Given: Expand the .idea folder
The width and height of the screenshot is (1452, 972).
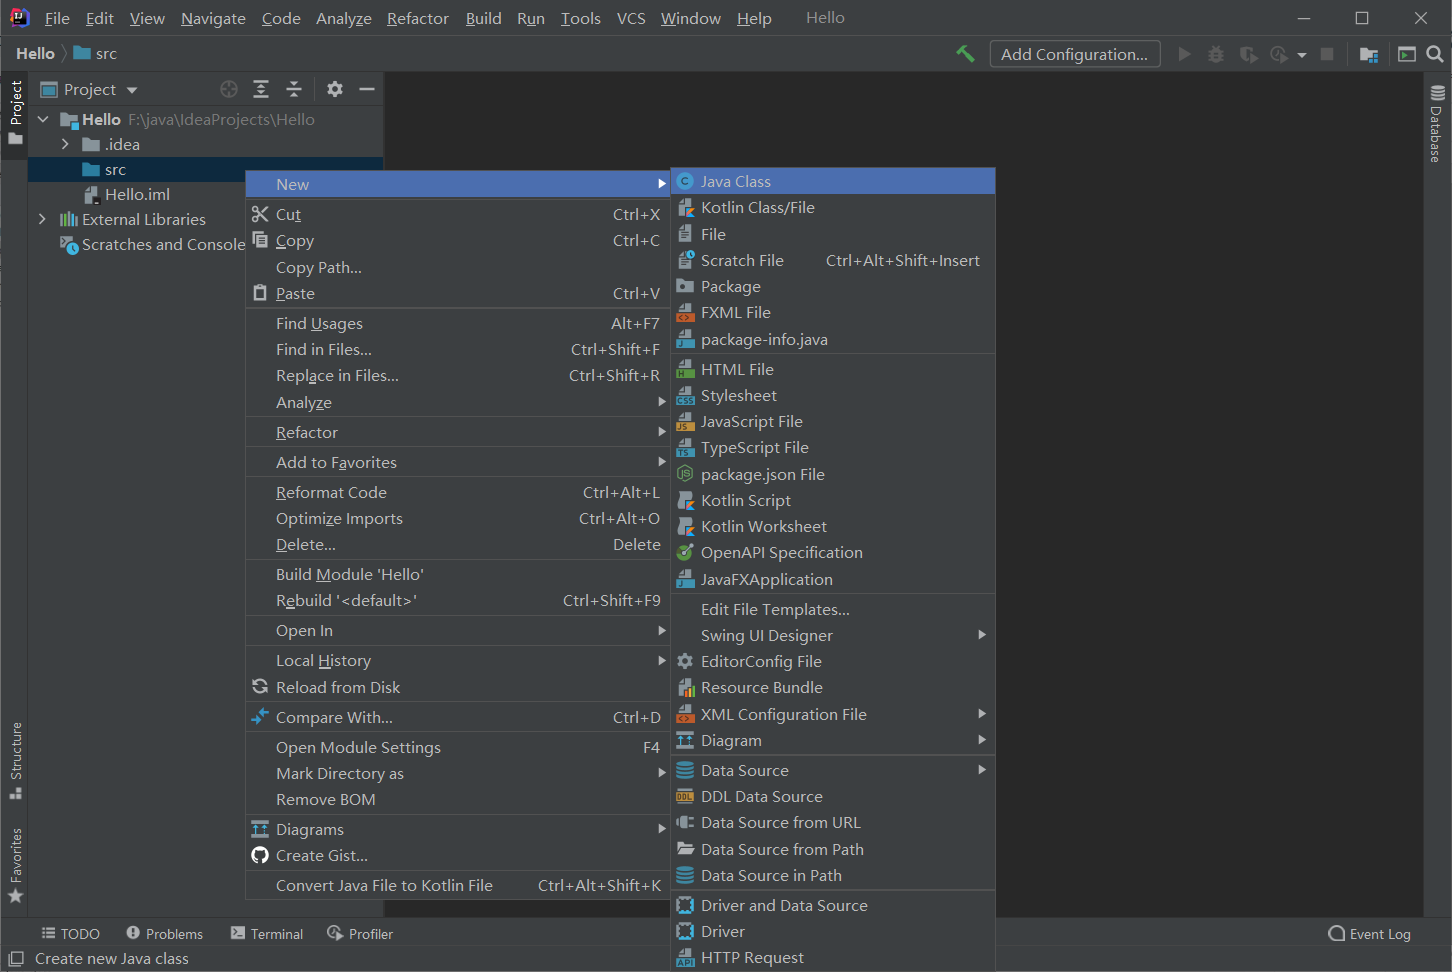Looking at the screenshot, I should click(65, 144).
